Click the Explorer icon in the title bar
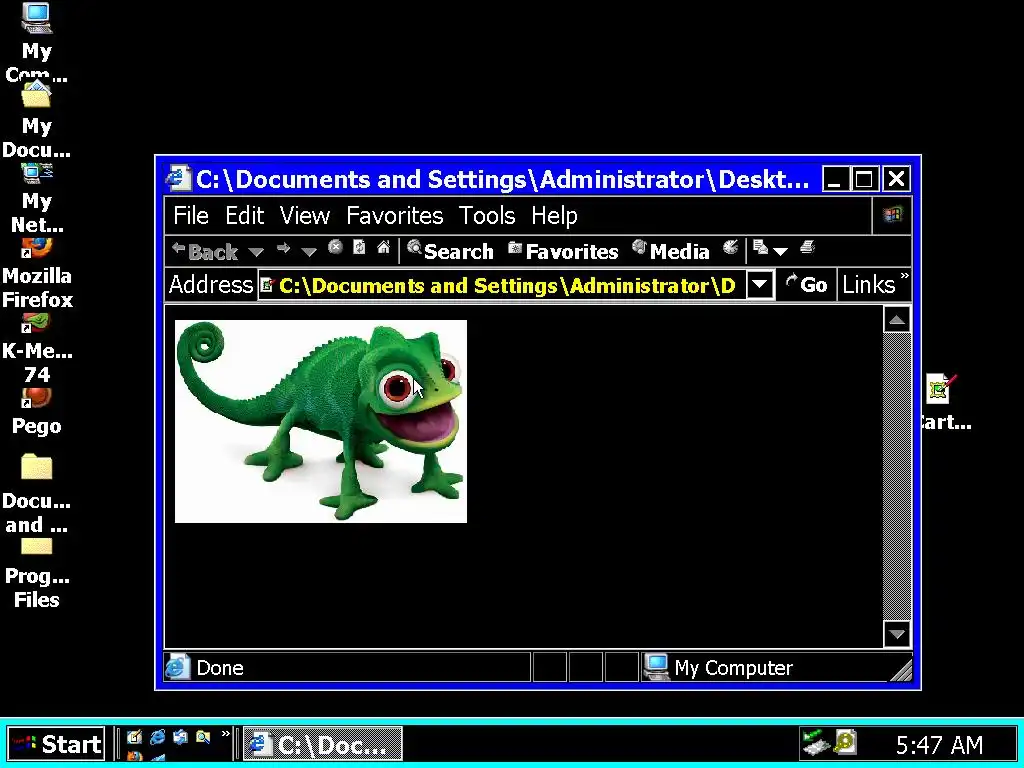The image size is (1024, 768). (x=177, y=178)
